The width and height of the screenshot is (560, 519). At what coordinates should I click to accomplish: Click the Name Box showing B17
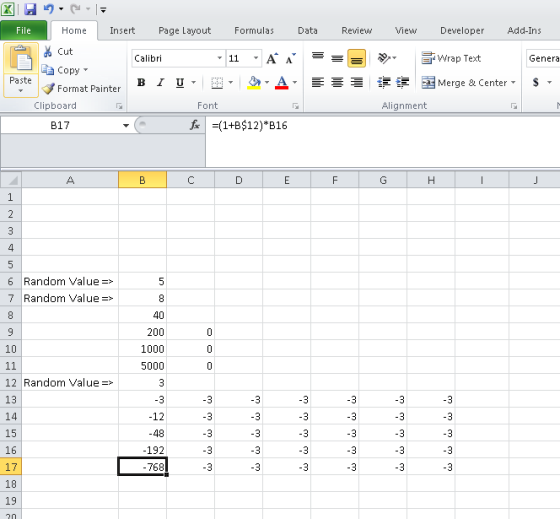tap(60, 125)
